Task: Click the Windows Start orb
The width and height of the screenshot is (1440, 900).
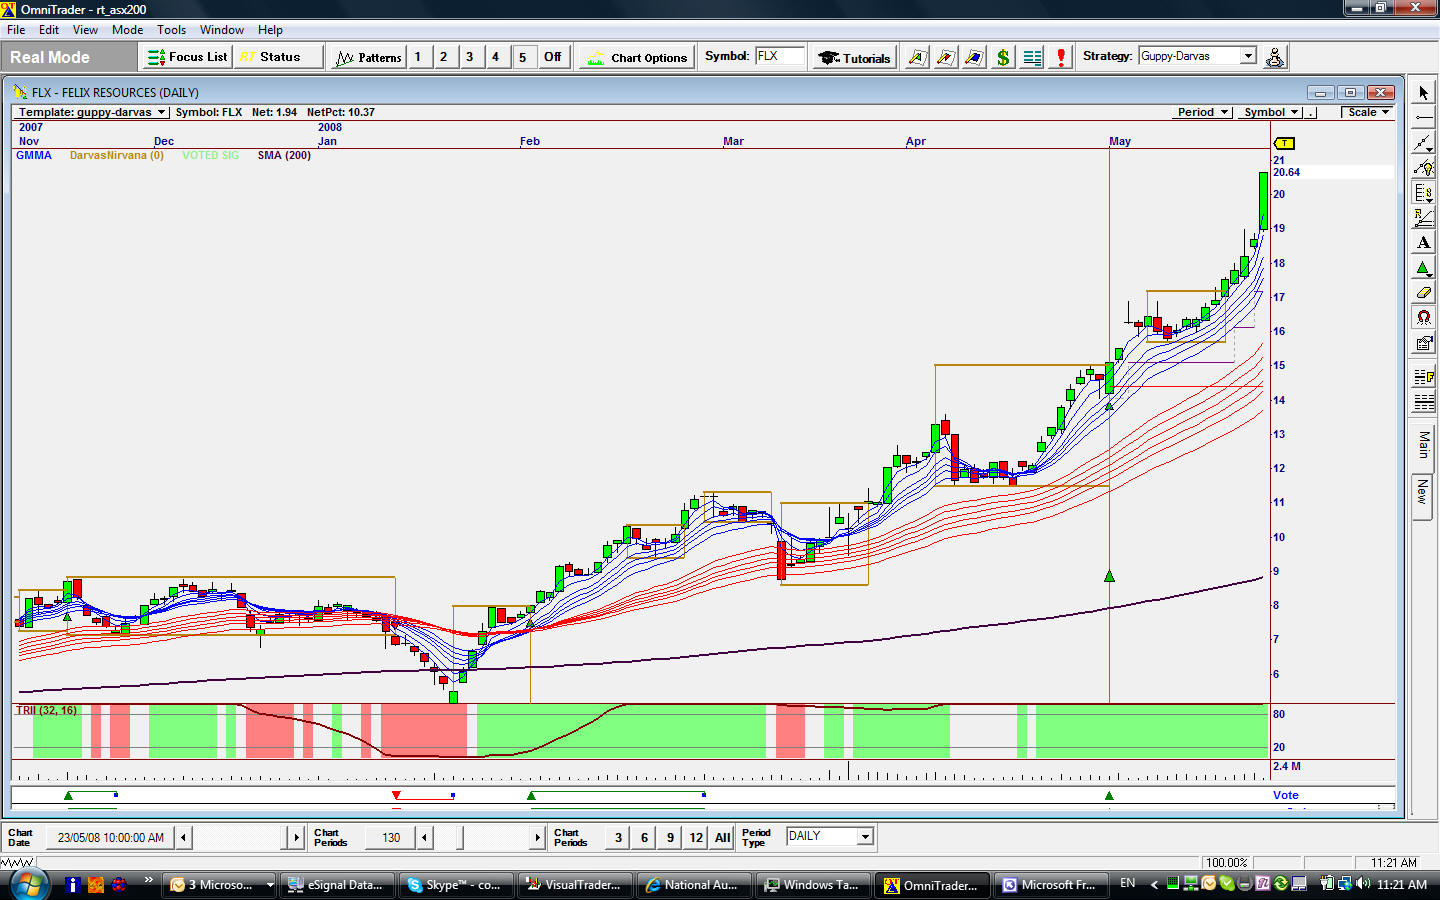Action: (x=28, y=884)
